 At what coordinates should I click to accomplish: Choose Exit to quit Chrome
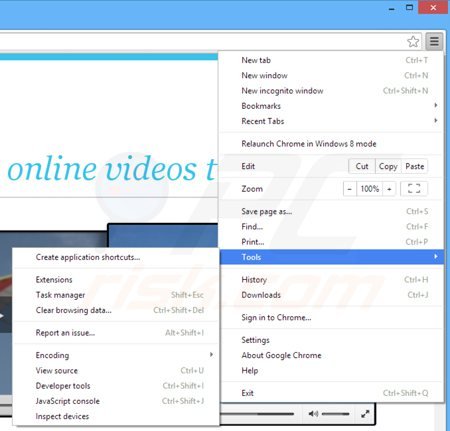[x=332, y=393]
